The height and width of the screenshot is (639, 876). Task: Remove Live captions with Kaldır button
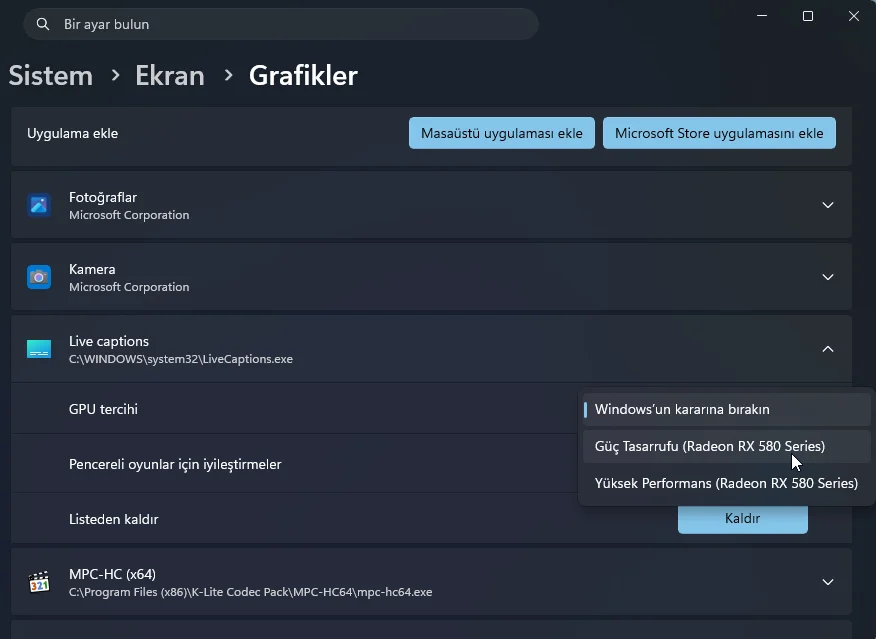[742, 519]
